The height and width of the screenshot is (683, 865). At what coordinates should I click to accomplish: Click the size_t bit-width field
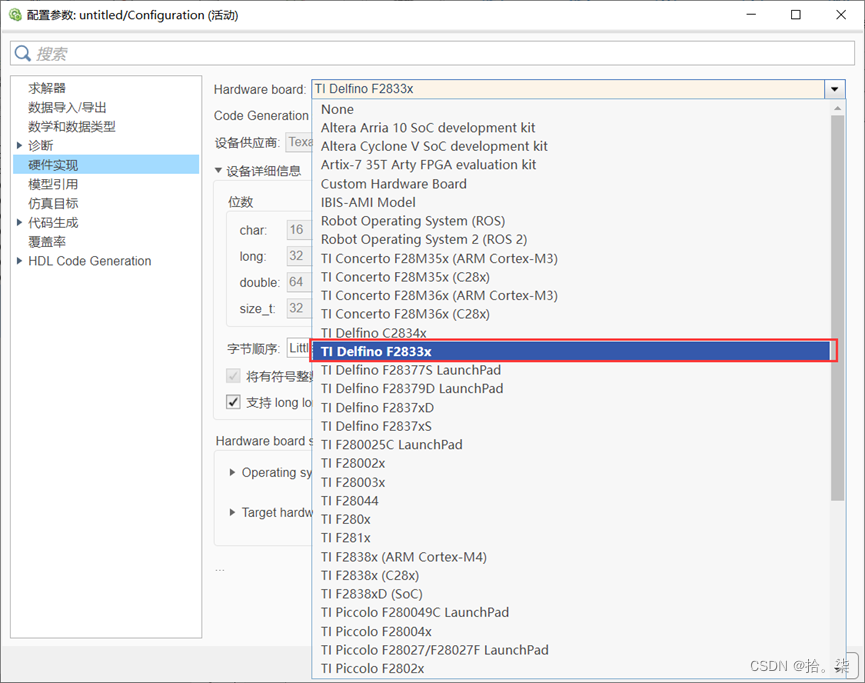pyautogui.click(x=298, y=308)
